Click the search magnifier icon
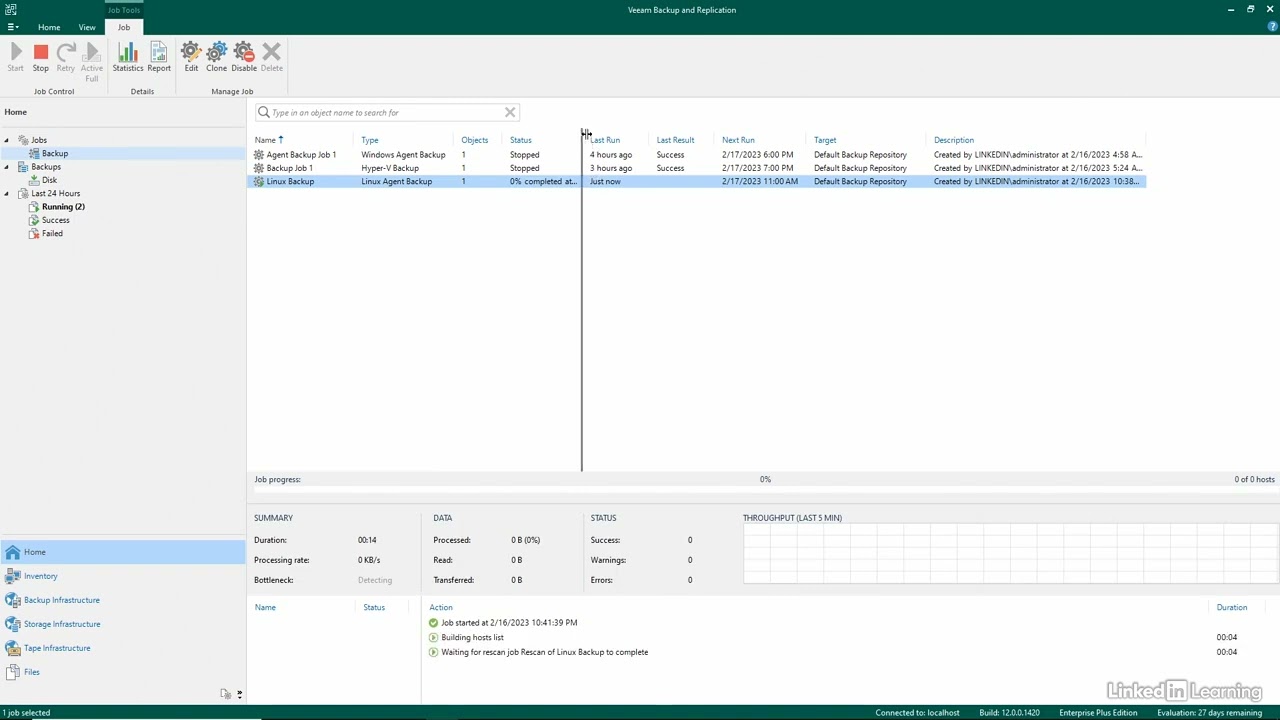Screen dimensions: 1280x720 [x=264, y=112]
